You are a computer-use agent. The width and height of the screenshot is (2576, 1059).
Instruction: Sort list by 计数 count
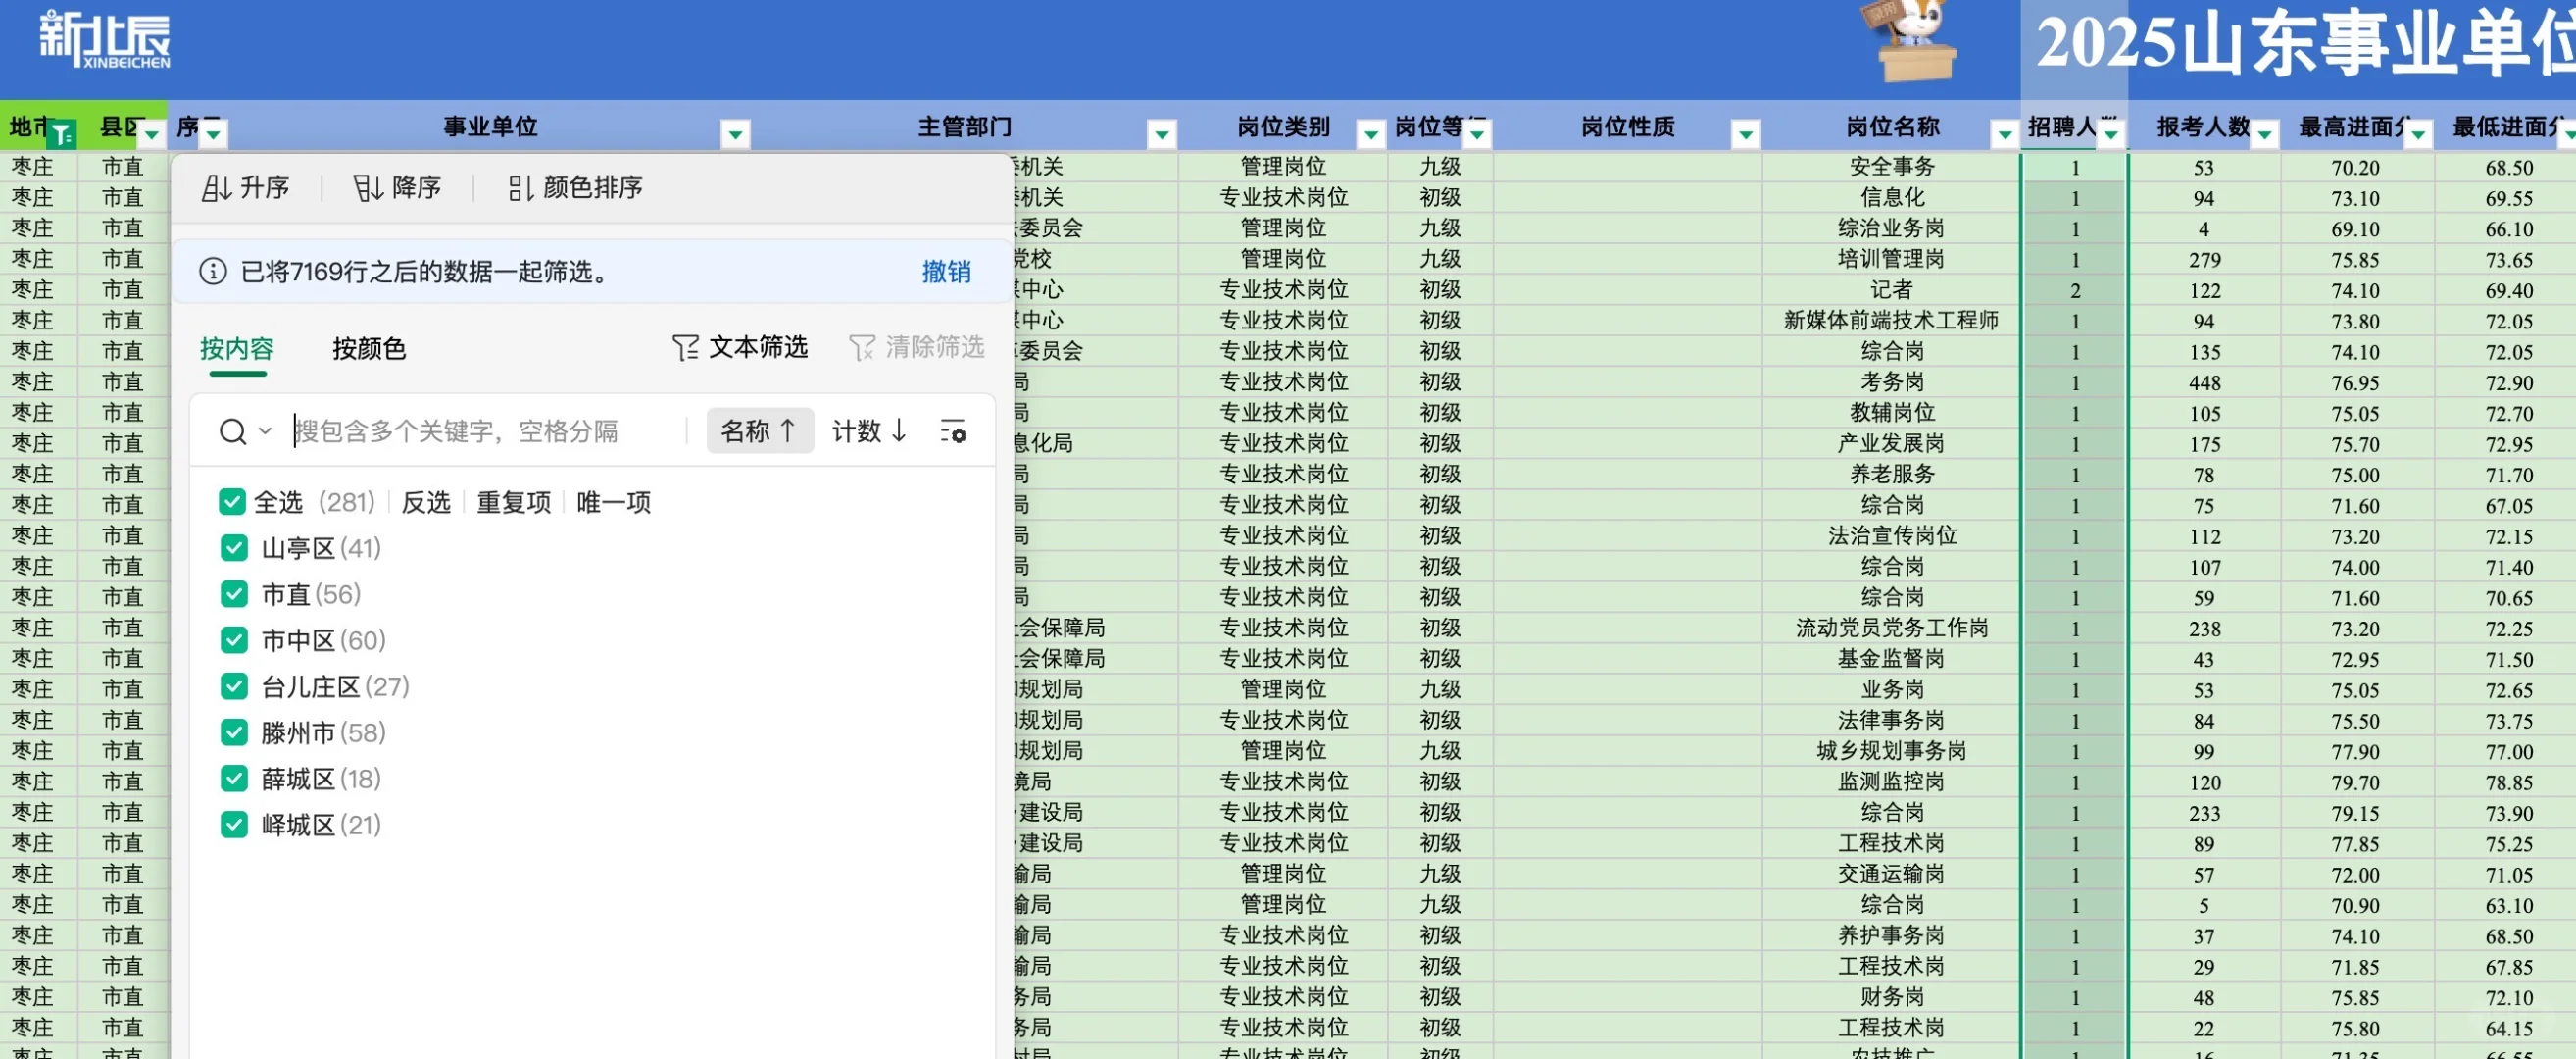869,431
